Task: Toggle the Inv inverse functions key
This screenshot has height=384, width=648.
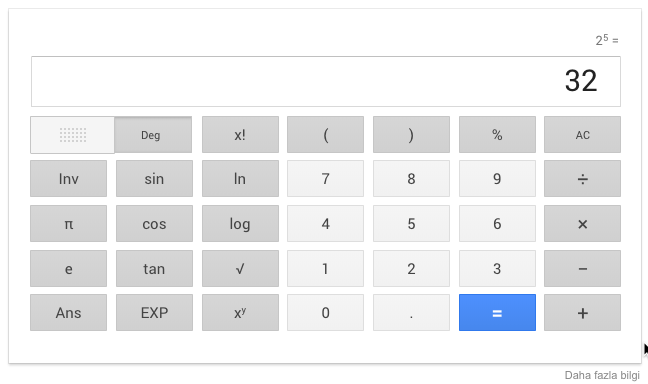Action: (x=69, y=179)
